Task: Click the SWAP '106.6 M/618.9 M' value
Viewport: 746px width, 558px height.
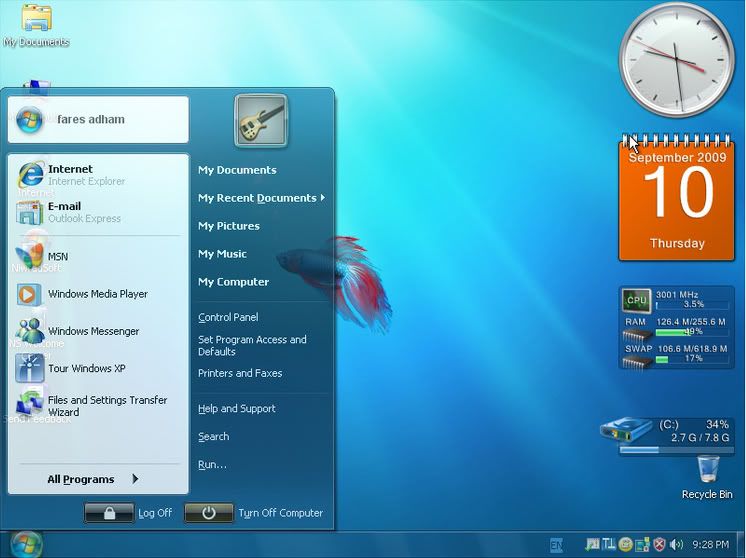Action: [693, 349]
